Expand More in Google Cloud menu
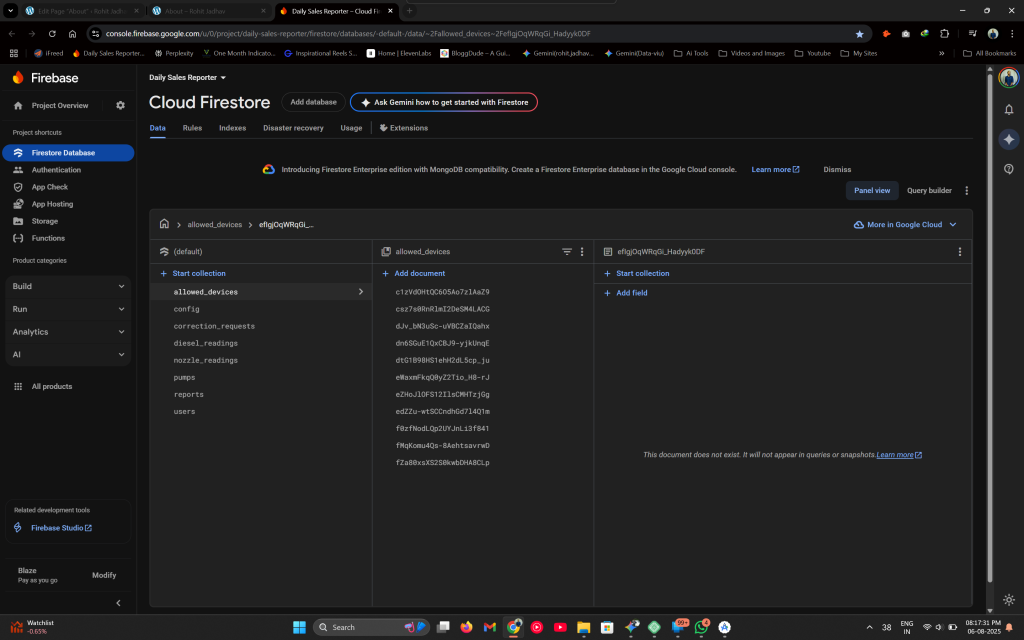Screen dimensions: 1024x640 (x=905, y=225)
